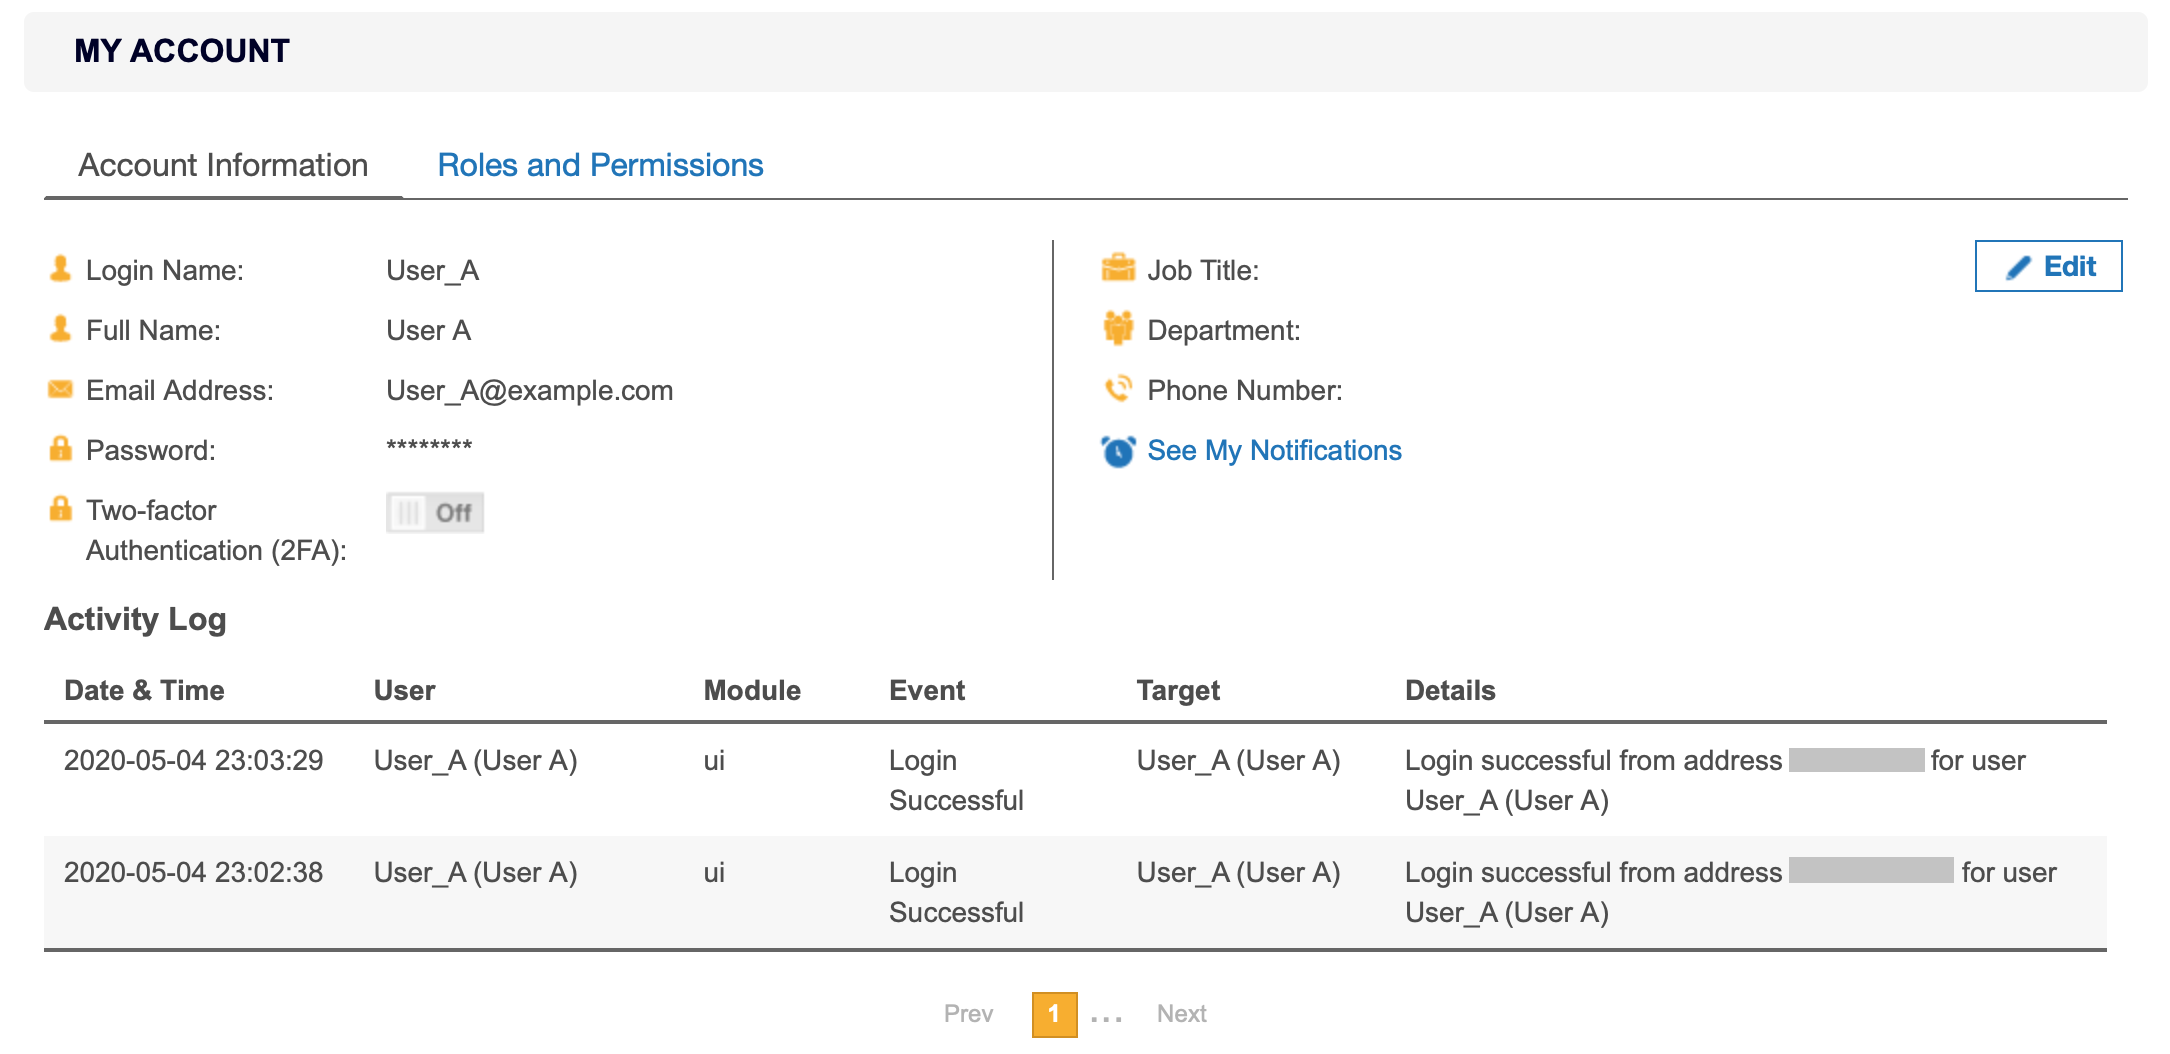Image resolution: width=2170 pixels, height=1054 pixels.
Task: Enable Two-factor Authentication toggle
Action: [x=434, y=511]
